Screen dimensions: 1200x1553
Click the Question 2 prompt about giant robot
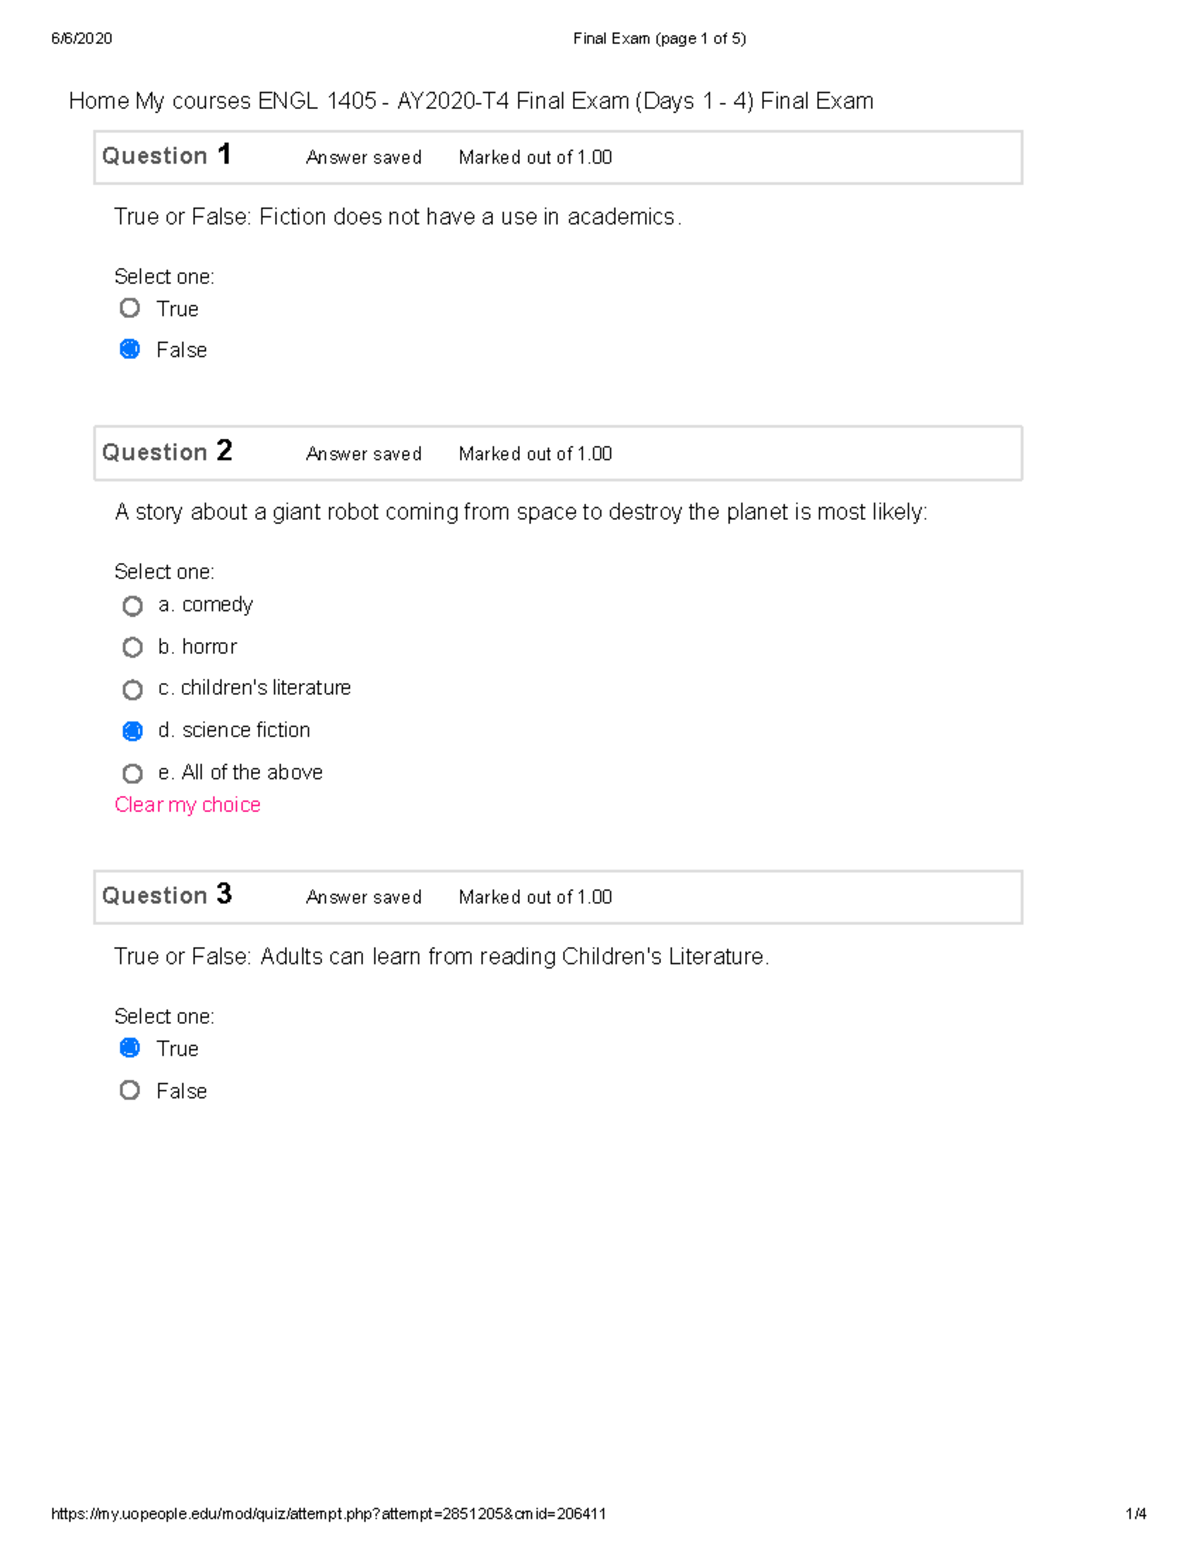coord(521,512)
